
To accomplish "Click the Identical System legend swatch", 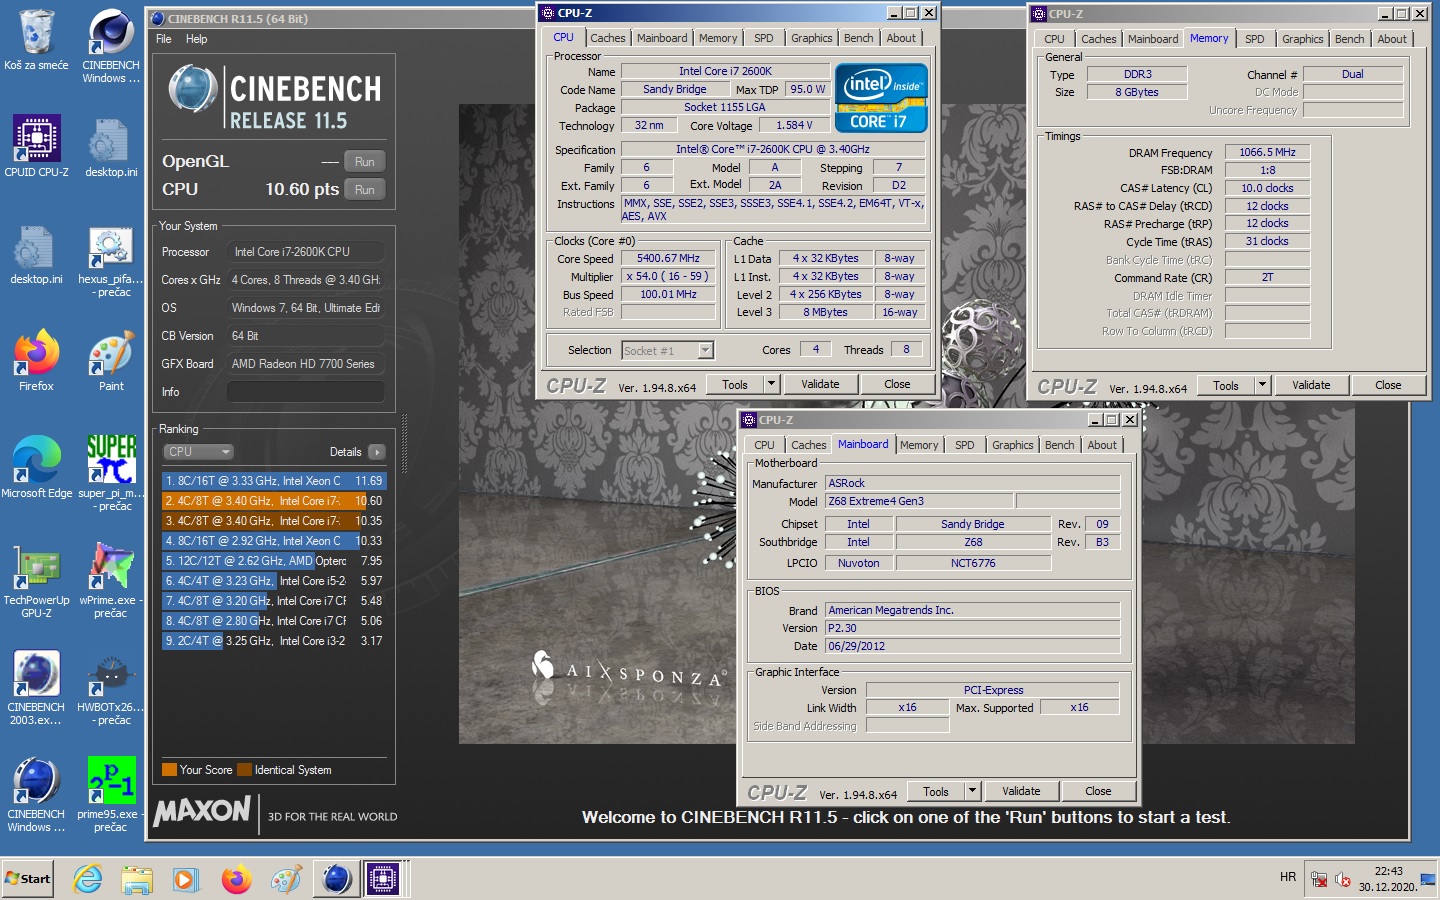I will [x=244, y=770].
